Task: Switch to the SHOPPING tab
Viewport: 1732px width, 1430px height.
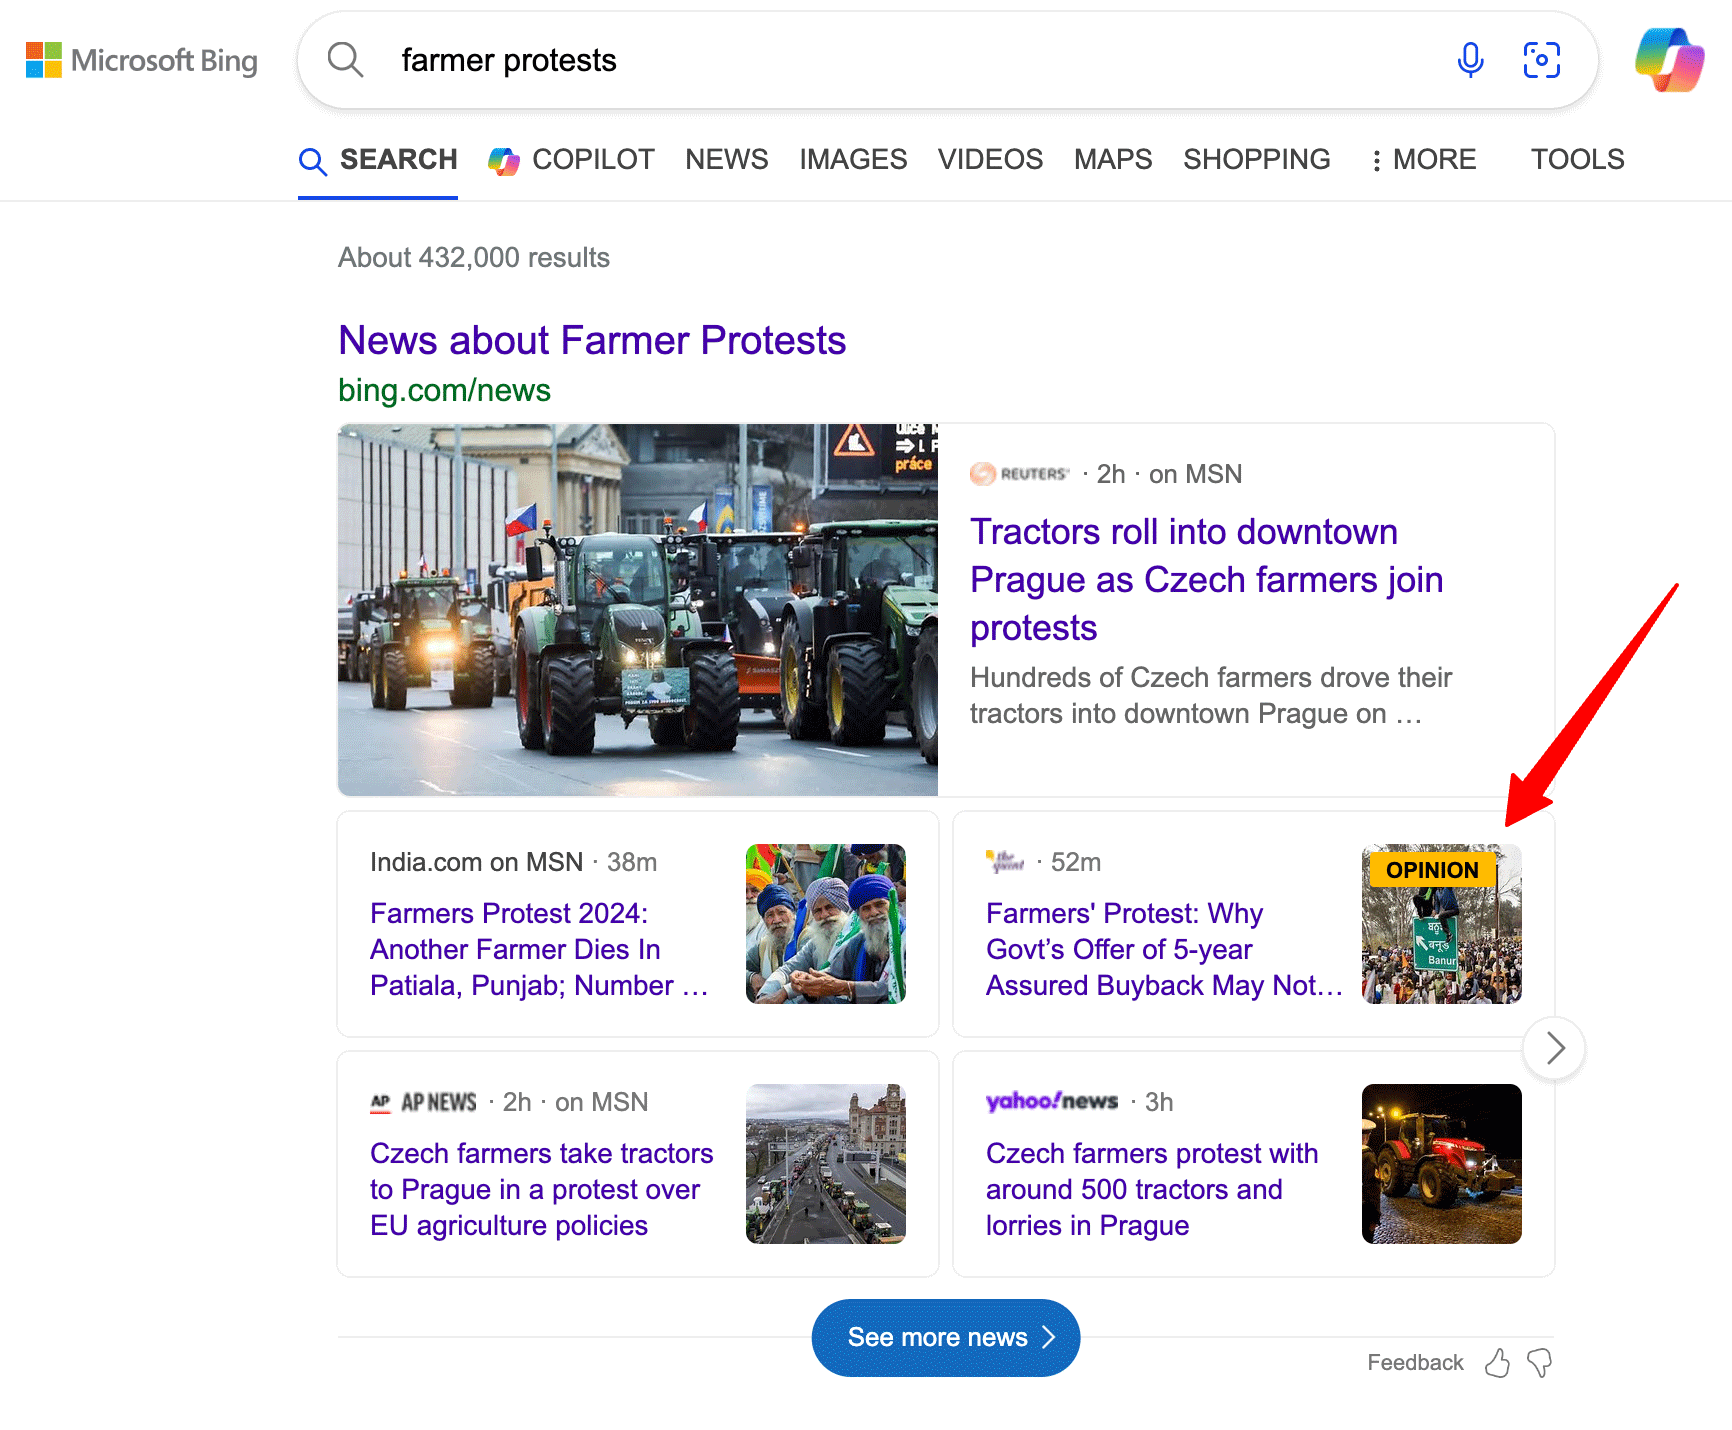Action: [1256, 159]
